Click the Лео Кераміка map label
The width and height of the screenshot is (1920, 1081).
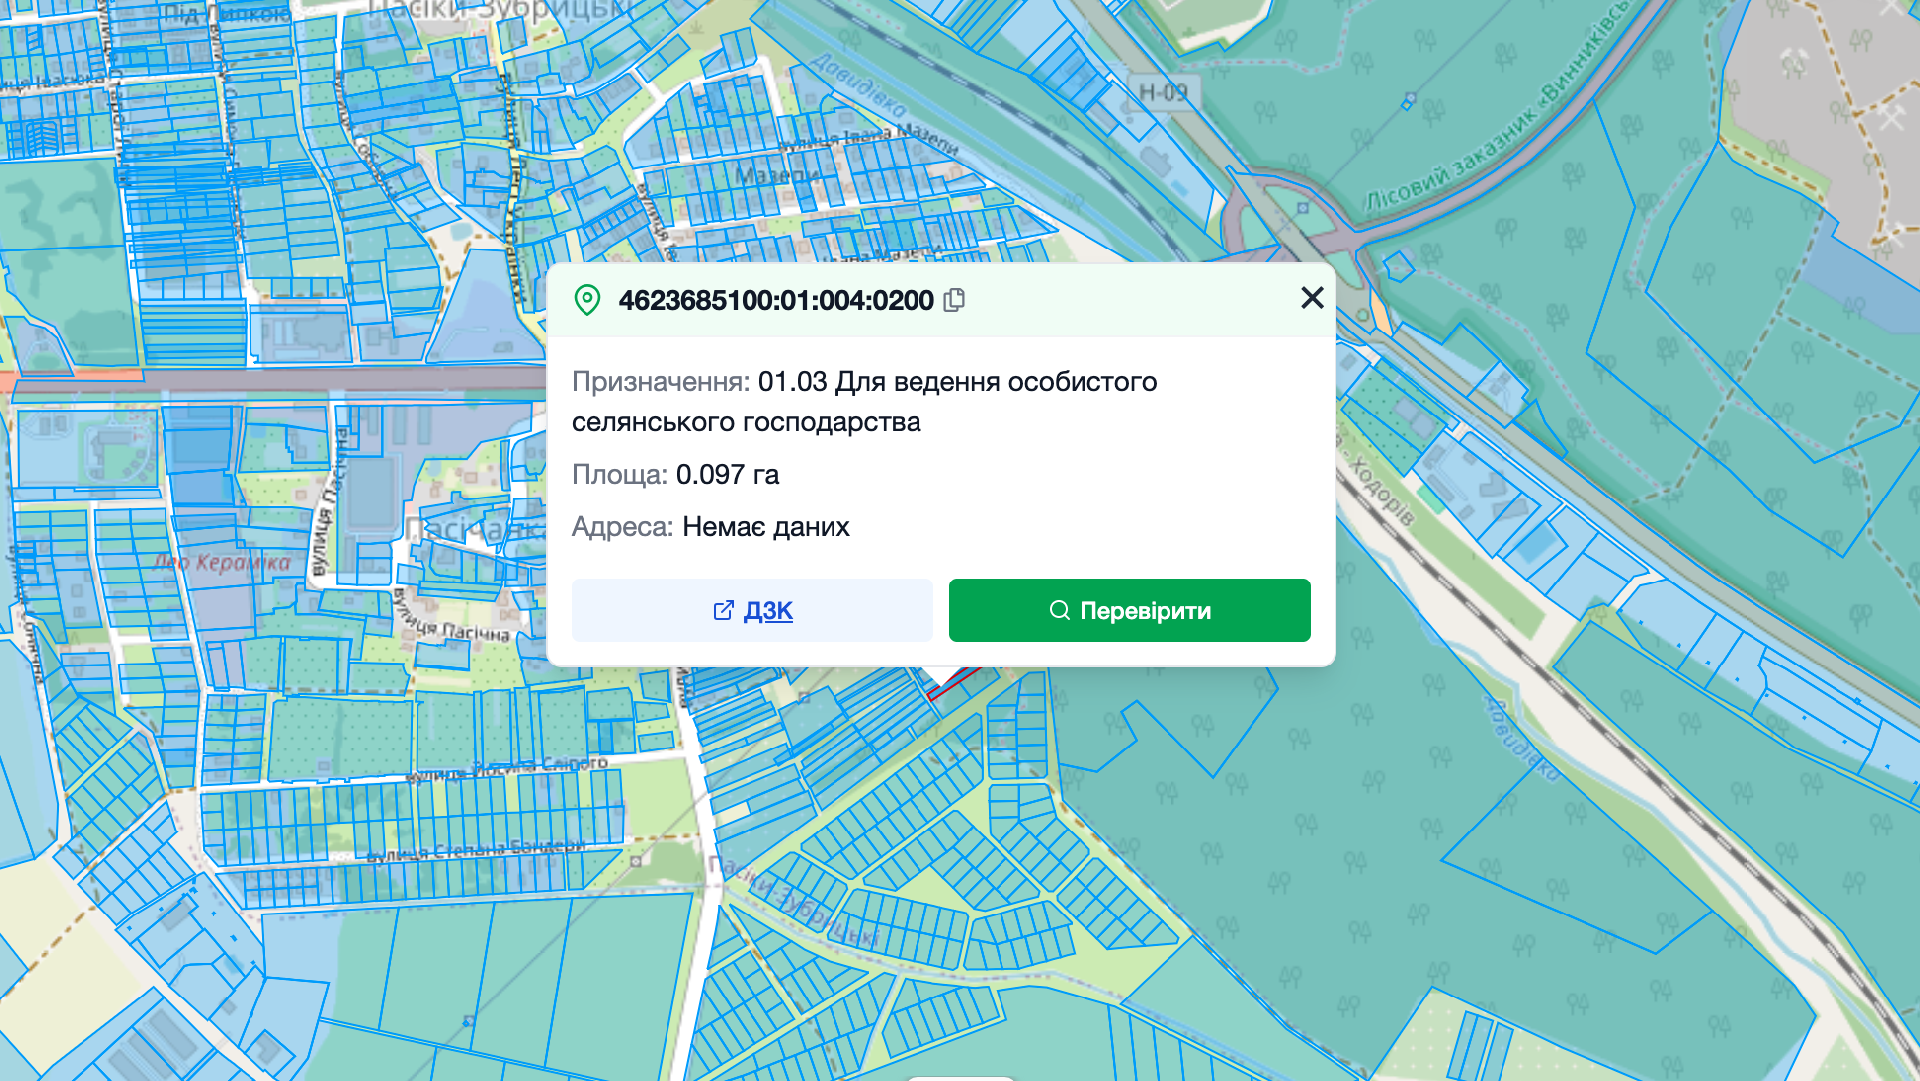(222, 562)
